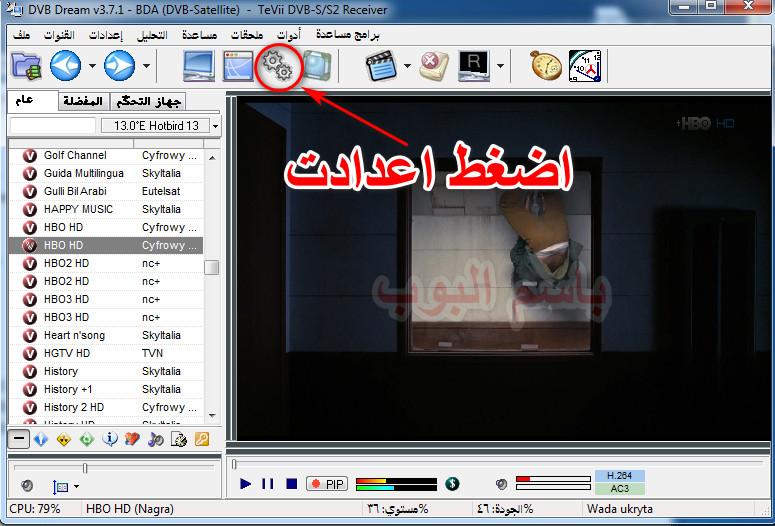Switch to the جهاز التحكم tab
This screenshot has height=526, width=775.
pyautogui.click(x=148, y=102)
